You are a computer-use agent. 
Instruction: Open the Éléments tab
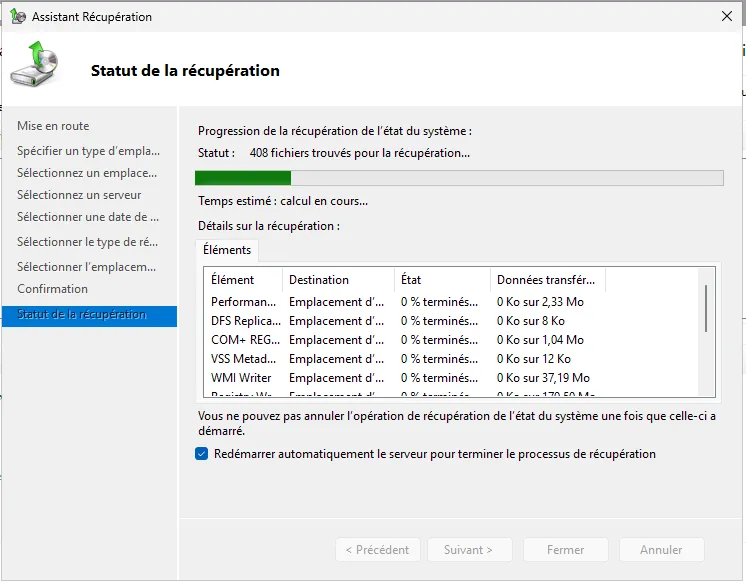coord(227,250)
